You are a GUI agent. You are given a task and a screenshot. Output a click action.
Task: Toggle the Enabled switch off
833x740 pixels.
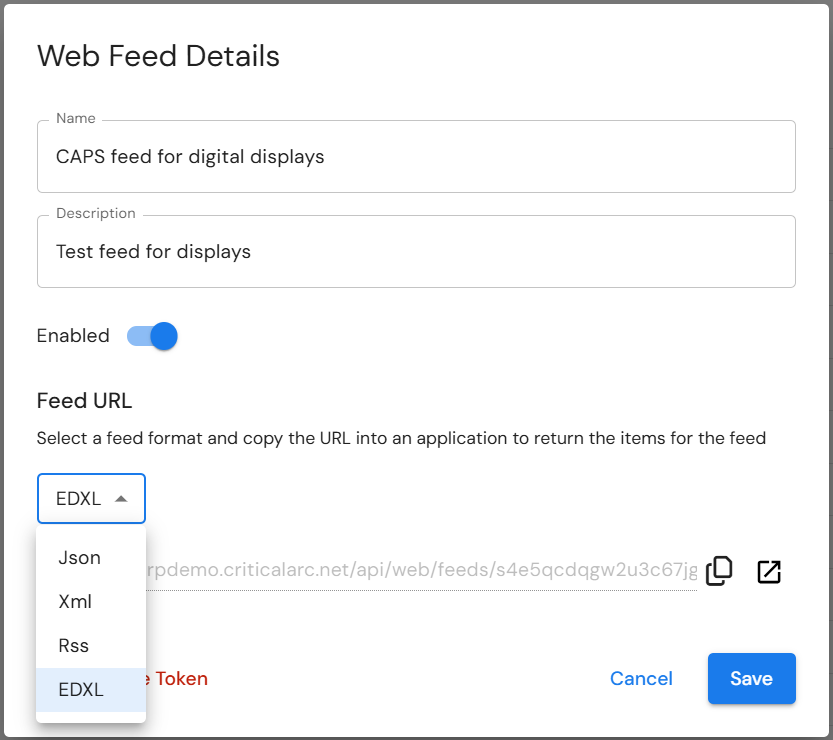(x=152, y=336)
